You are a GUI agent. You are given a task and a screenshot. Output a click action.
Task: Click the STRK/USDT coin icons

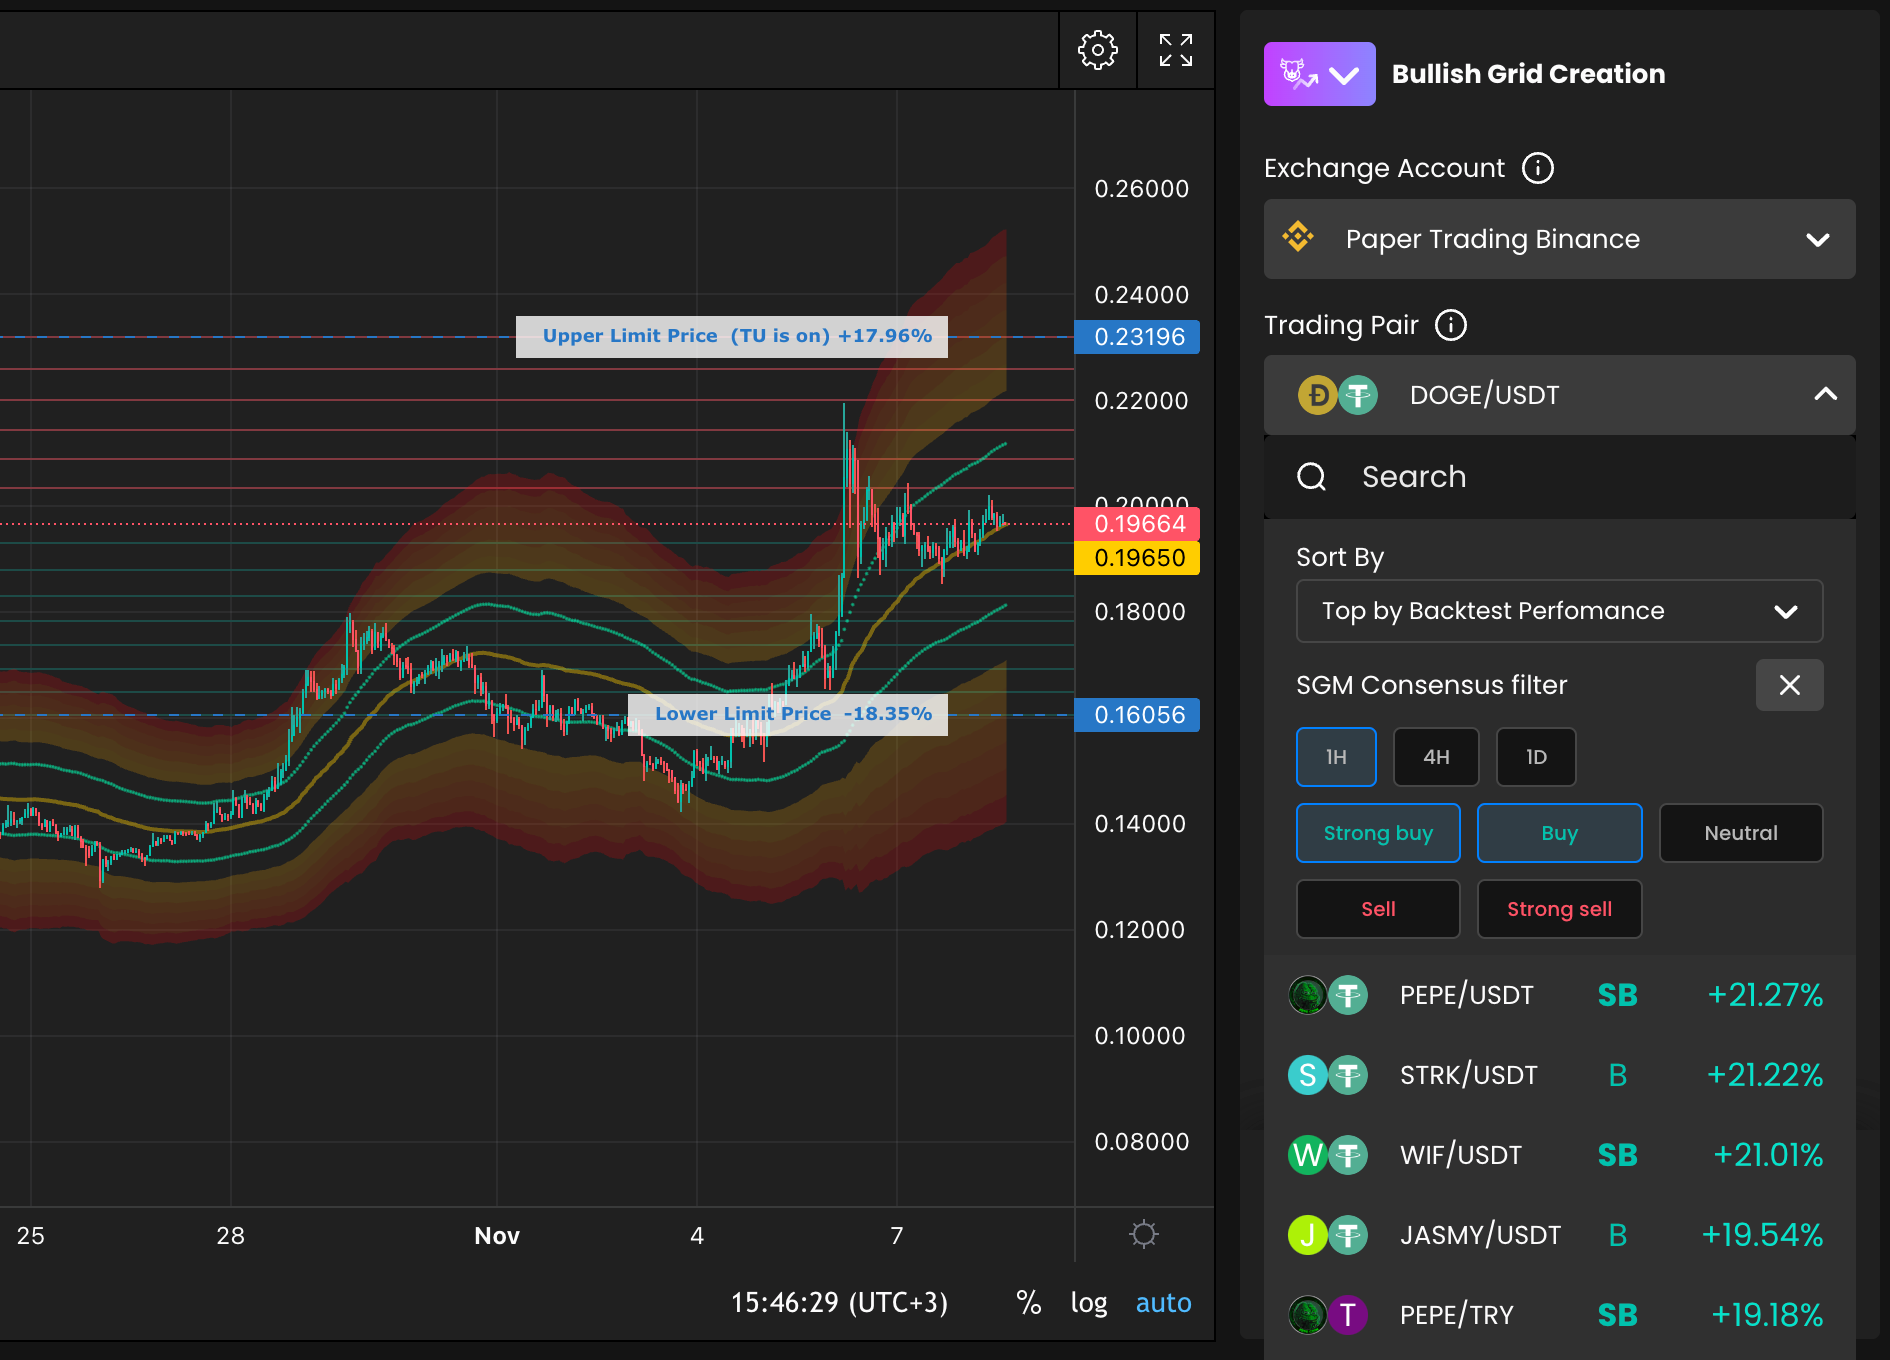click(x=1328, y=1075)
